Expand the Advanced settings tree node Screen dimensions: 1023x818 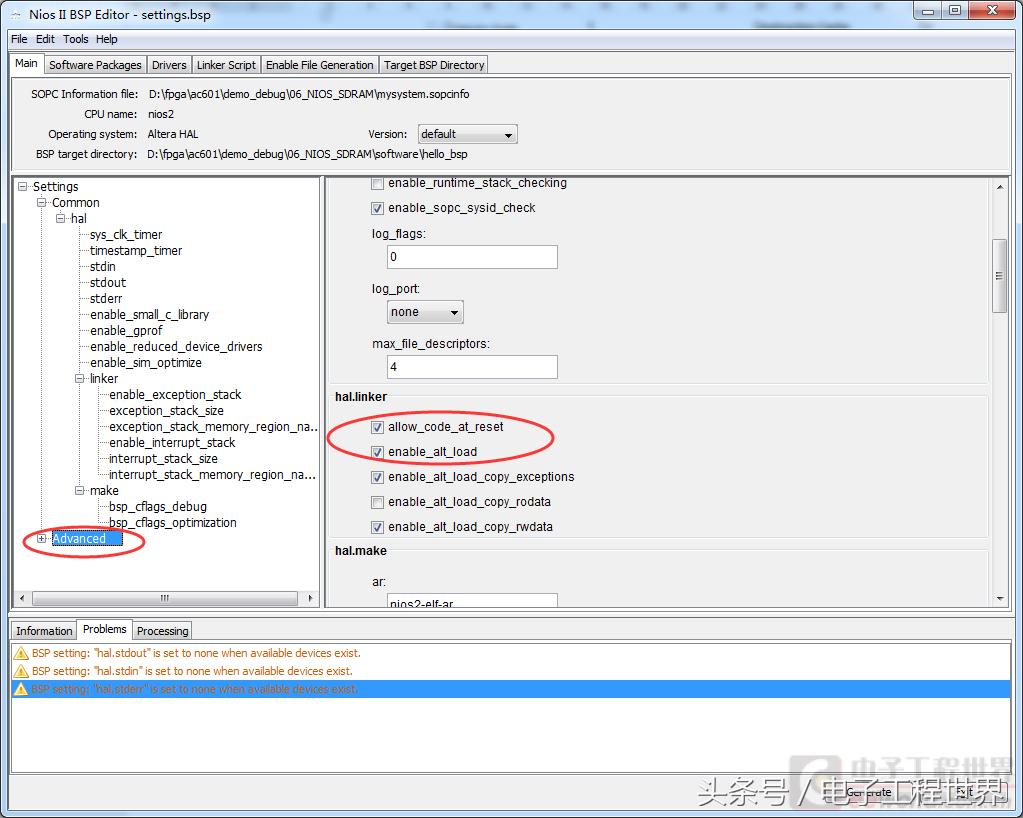pos(42,539)
